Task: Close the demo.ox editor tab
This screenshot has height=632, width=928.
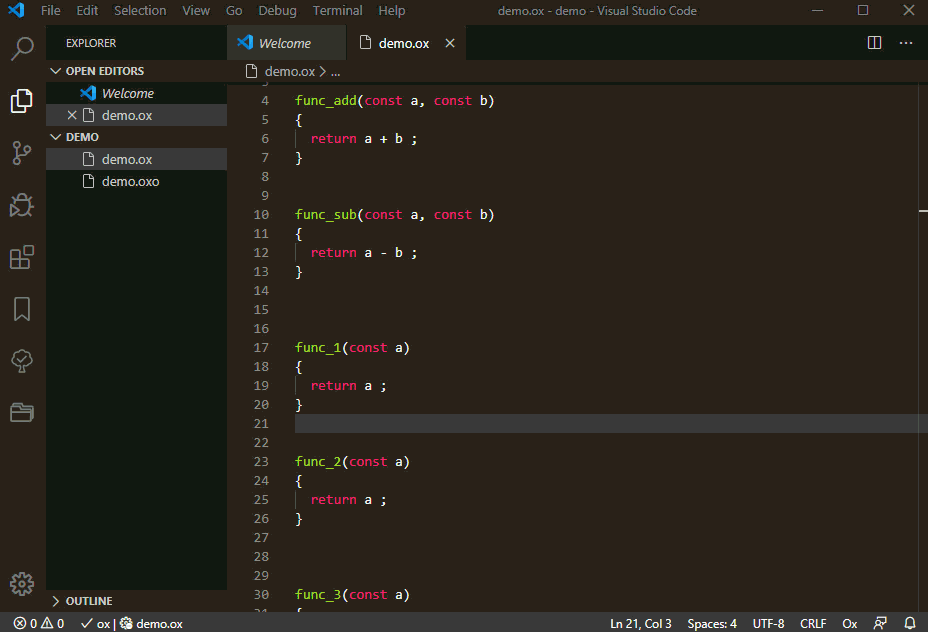Action: click(x=450, y=43)
